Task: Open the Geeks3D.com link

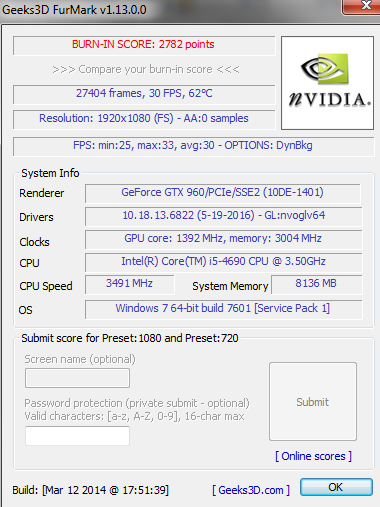Action: point(251,490)
